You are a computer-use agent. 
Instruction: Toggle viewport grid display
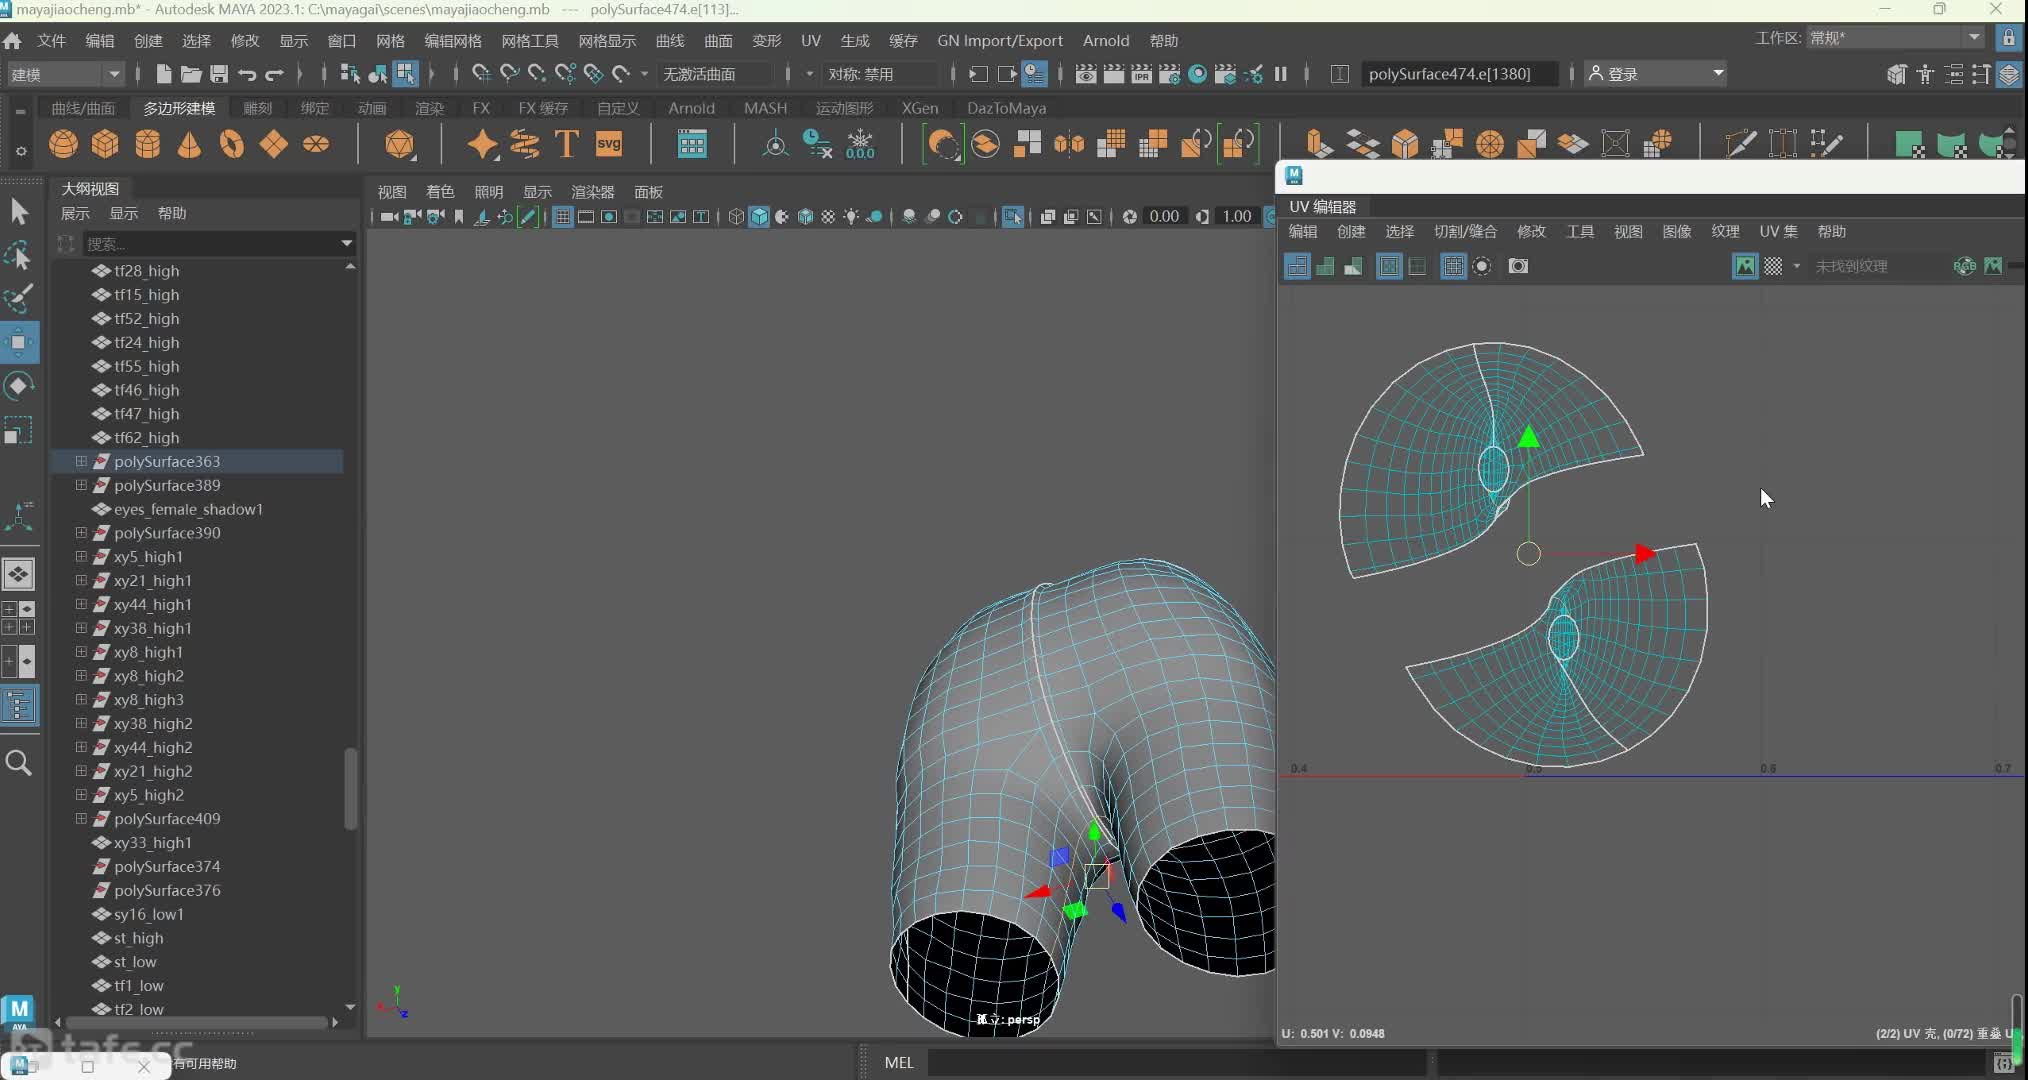pyautogui.click(x=562, y=217)
